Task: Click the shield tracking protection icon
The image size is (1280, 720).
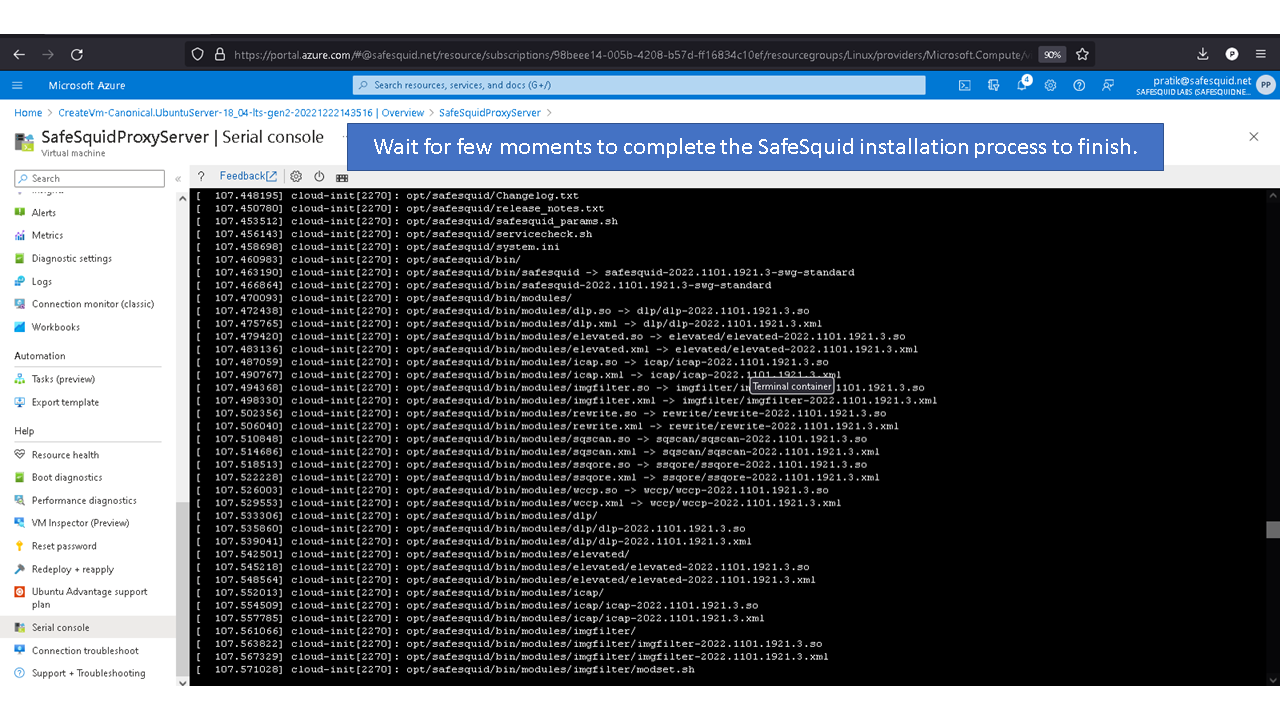Action: tap(198, 55)
